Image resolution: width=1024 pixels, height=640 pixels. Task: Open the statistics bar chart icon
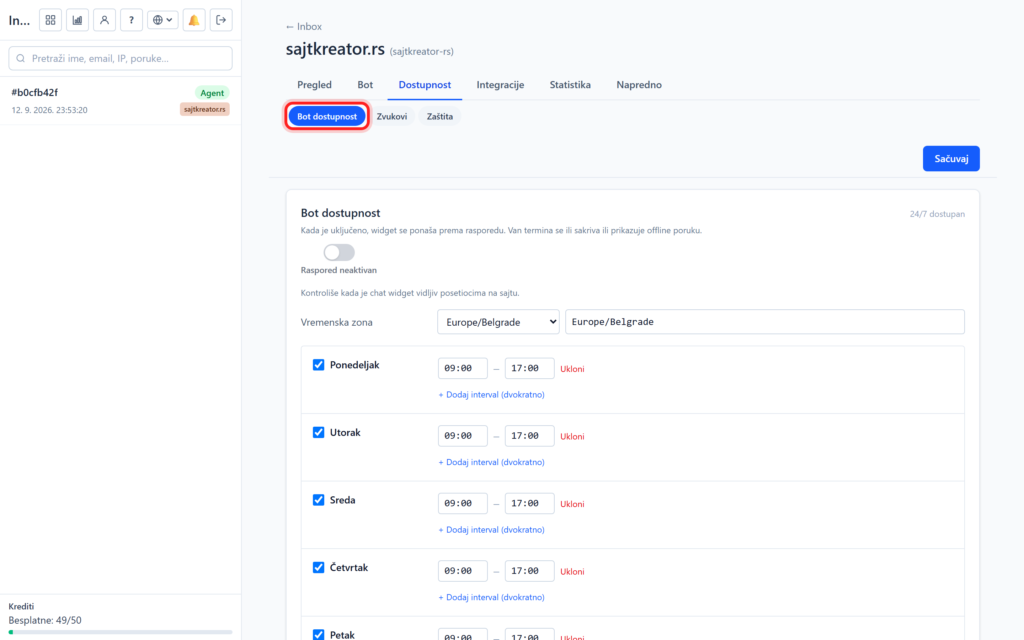click(77, 20)
